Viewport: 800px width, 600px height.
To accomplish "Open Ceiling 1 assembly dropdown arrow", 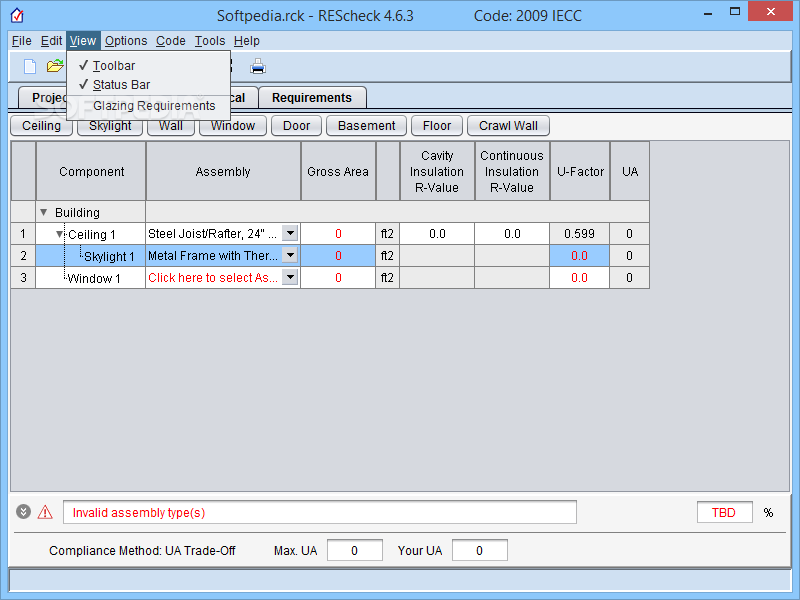I will [290, 233].
